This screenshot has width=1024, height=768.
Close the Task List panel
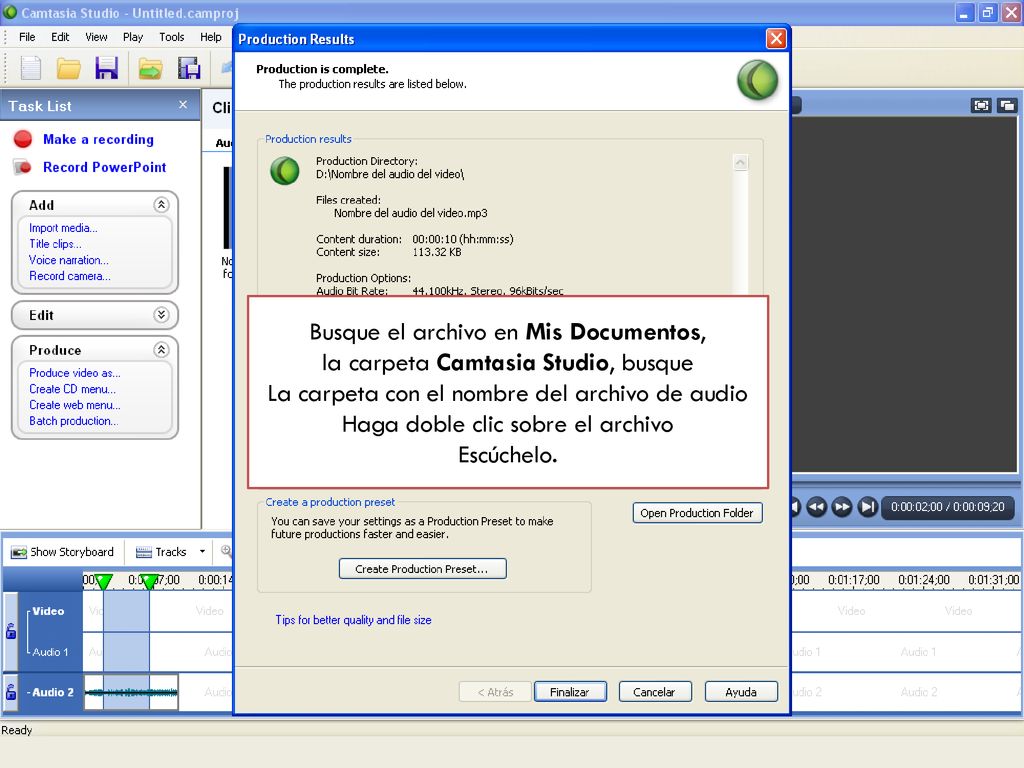point(183,104)
